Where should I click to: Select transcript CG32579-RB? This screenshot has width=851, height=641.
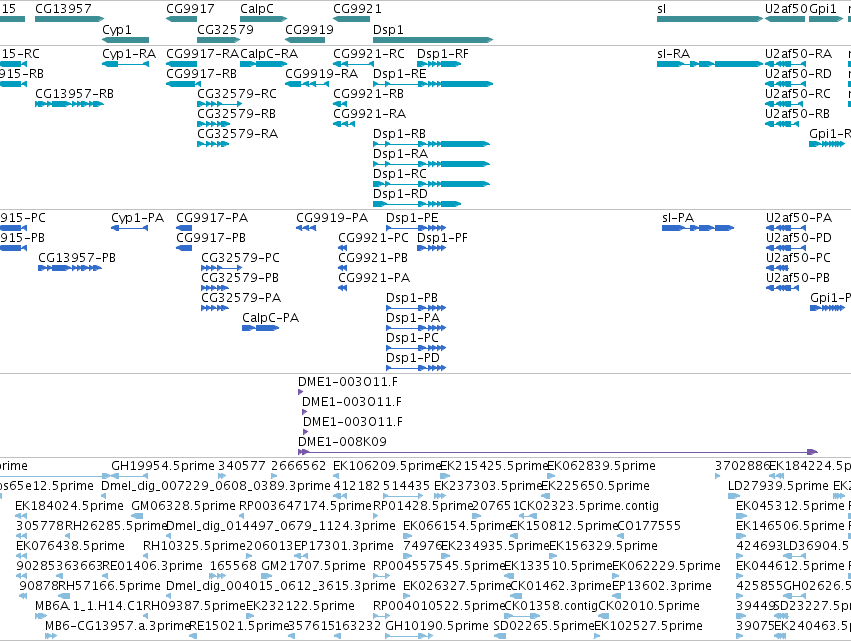[236, 114]
